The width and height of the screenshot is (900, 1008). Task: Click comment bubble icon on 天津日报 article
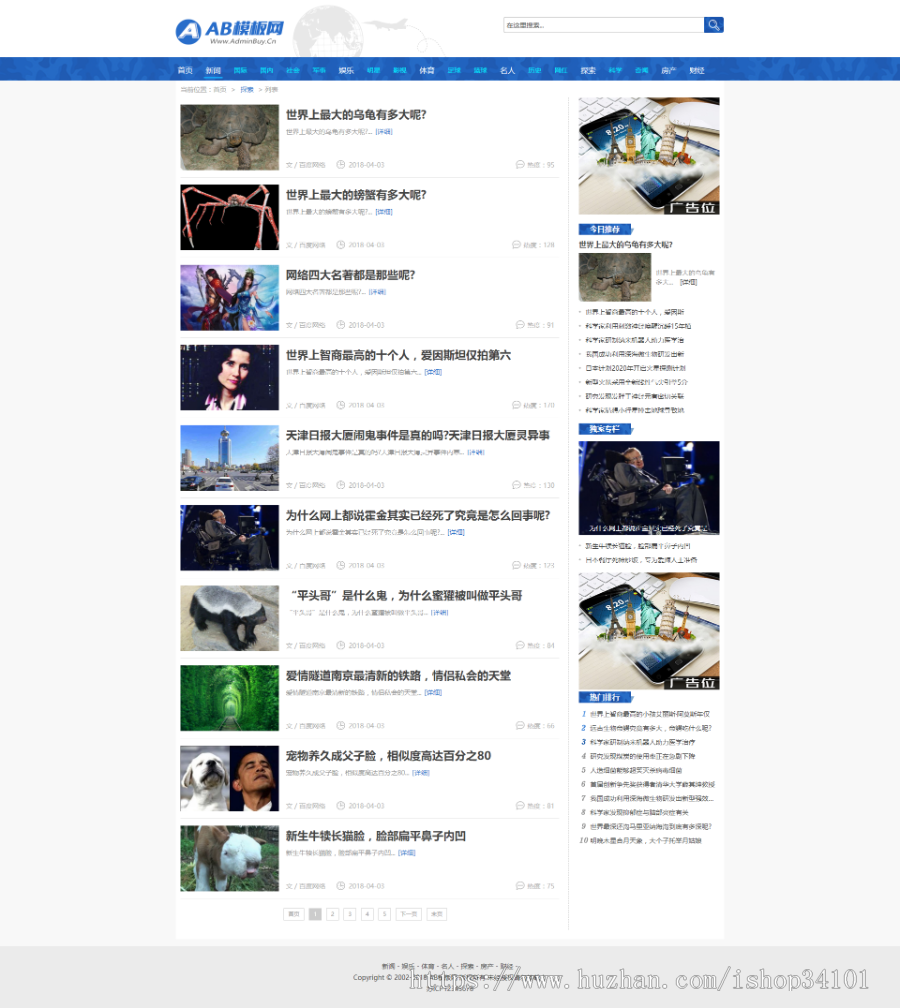tap(516, 485)
